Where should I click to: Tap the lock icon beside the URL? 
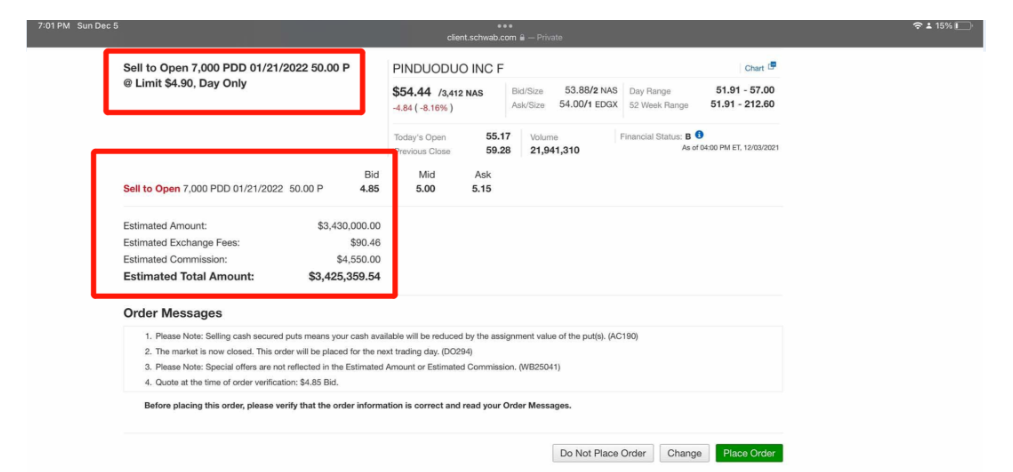[521, 37]
